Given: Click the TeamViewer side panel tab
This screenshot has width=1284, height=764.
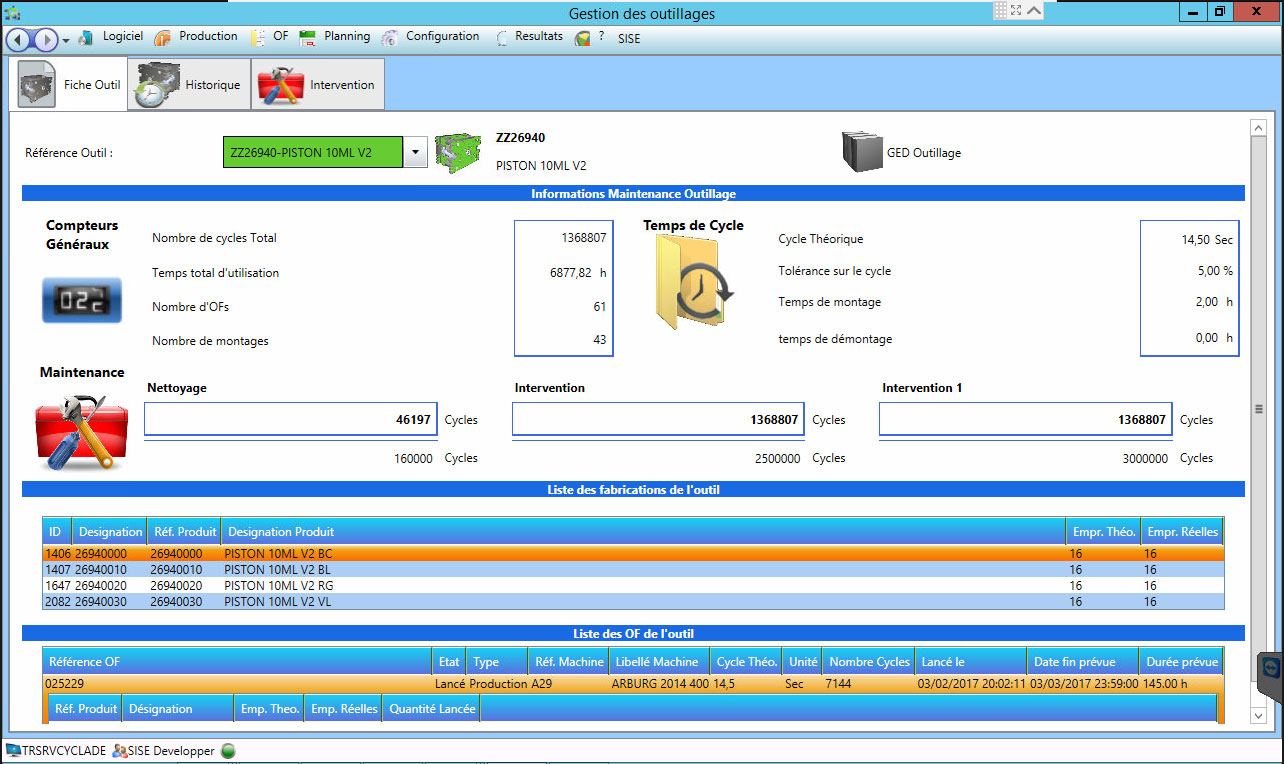Looking at the screenshot, I should (1271, 668).
